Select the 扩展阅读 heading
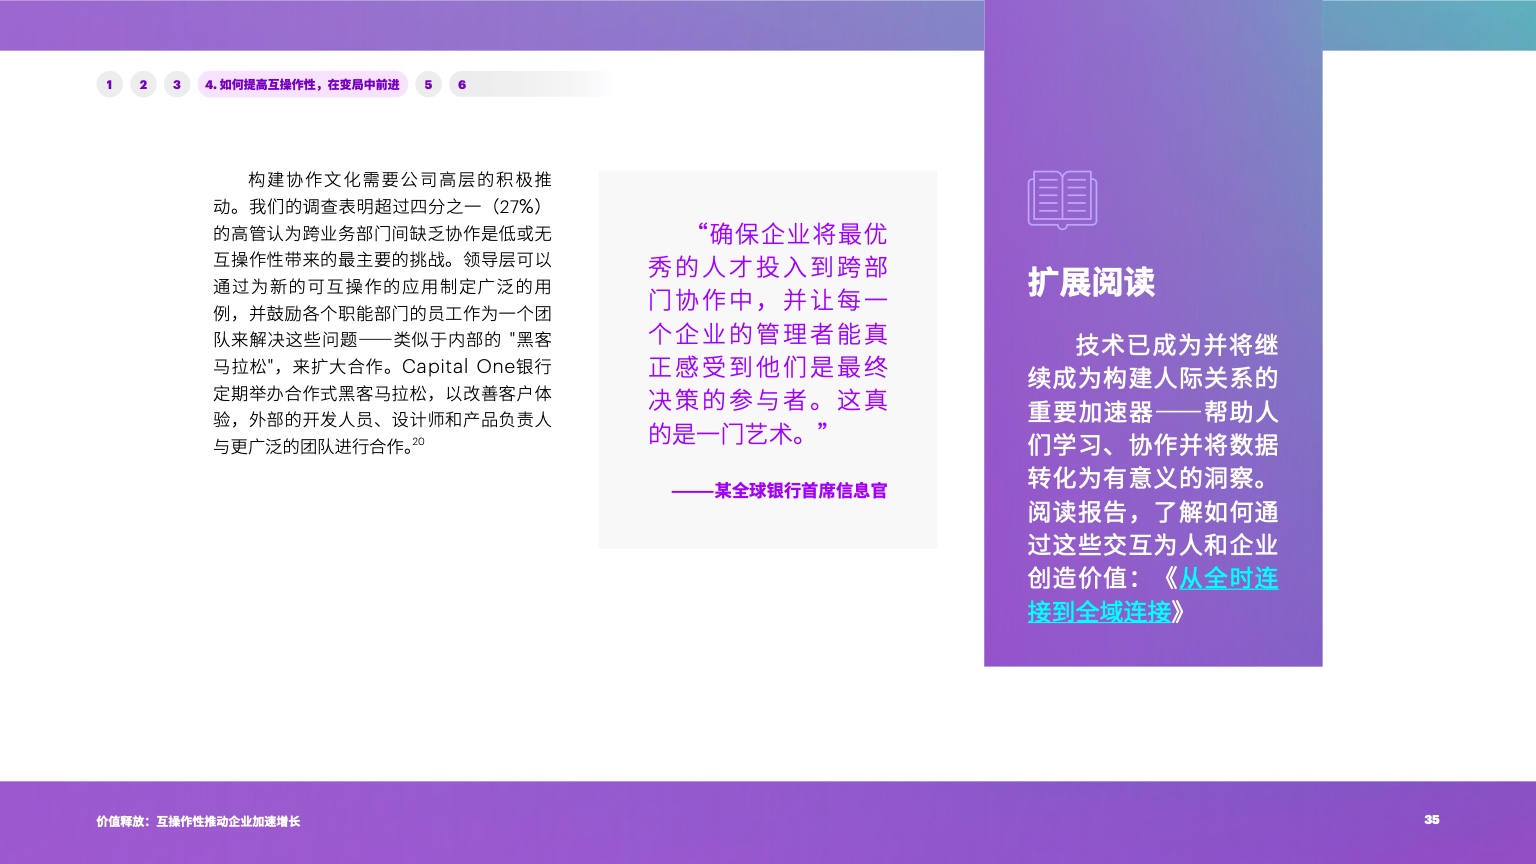1536x864 pixels. [1091, 282]
